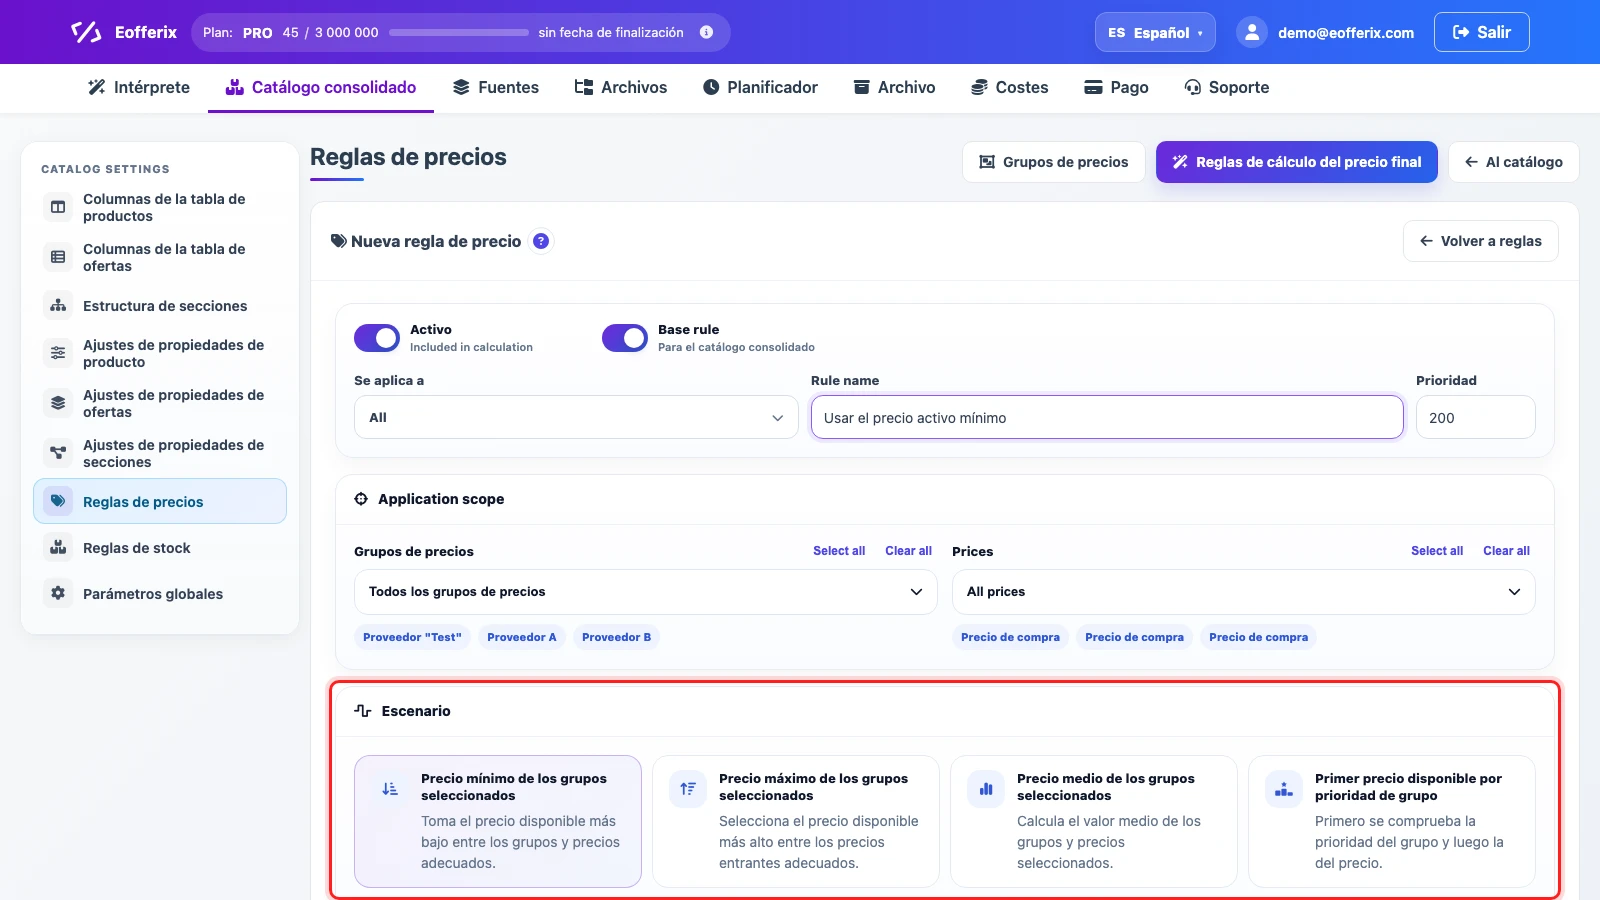
Task: Click the Proveedor A tag
Action: pyautogui.click(x=522, y=637)
